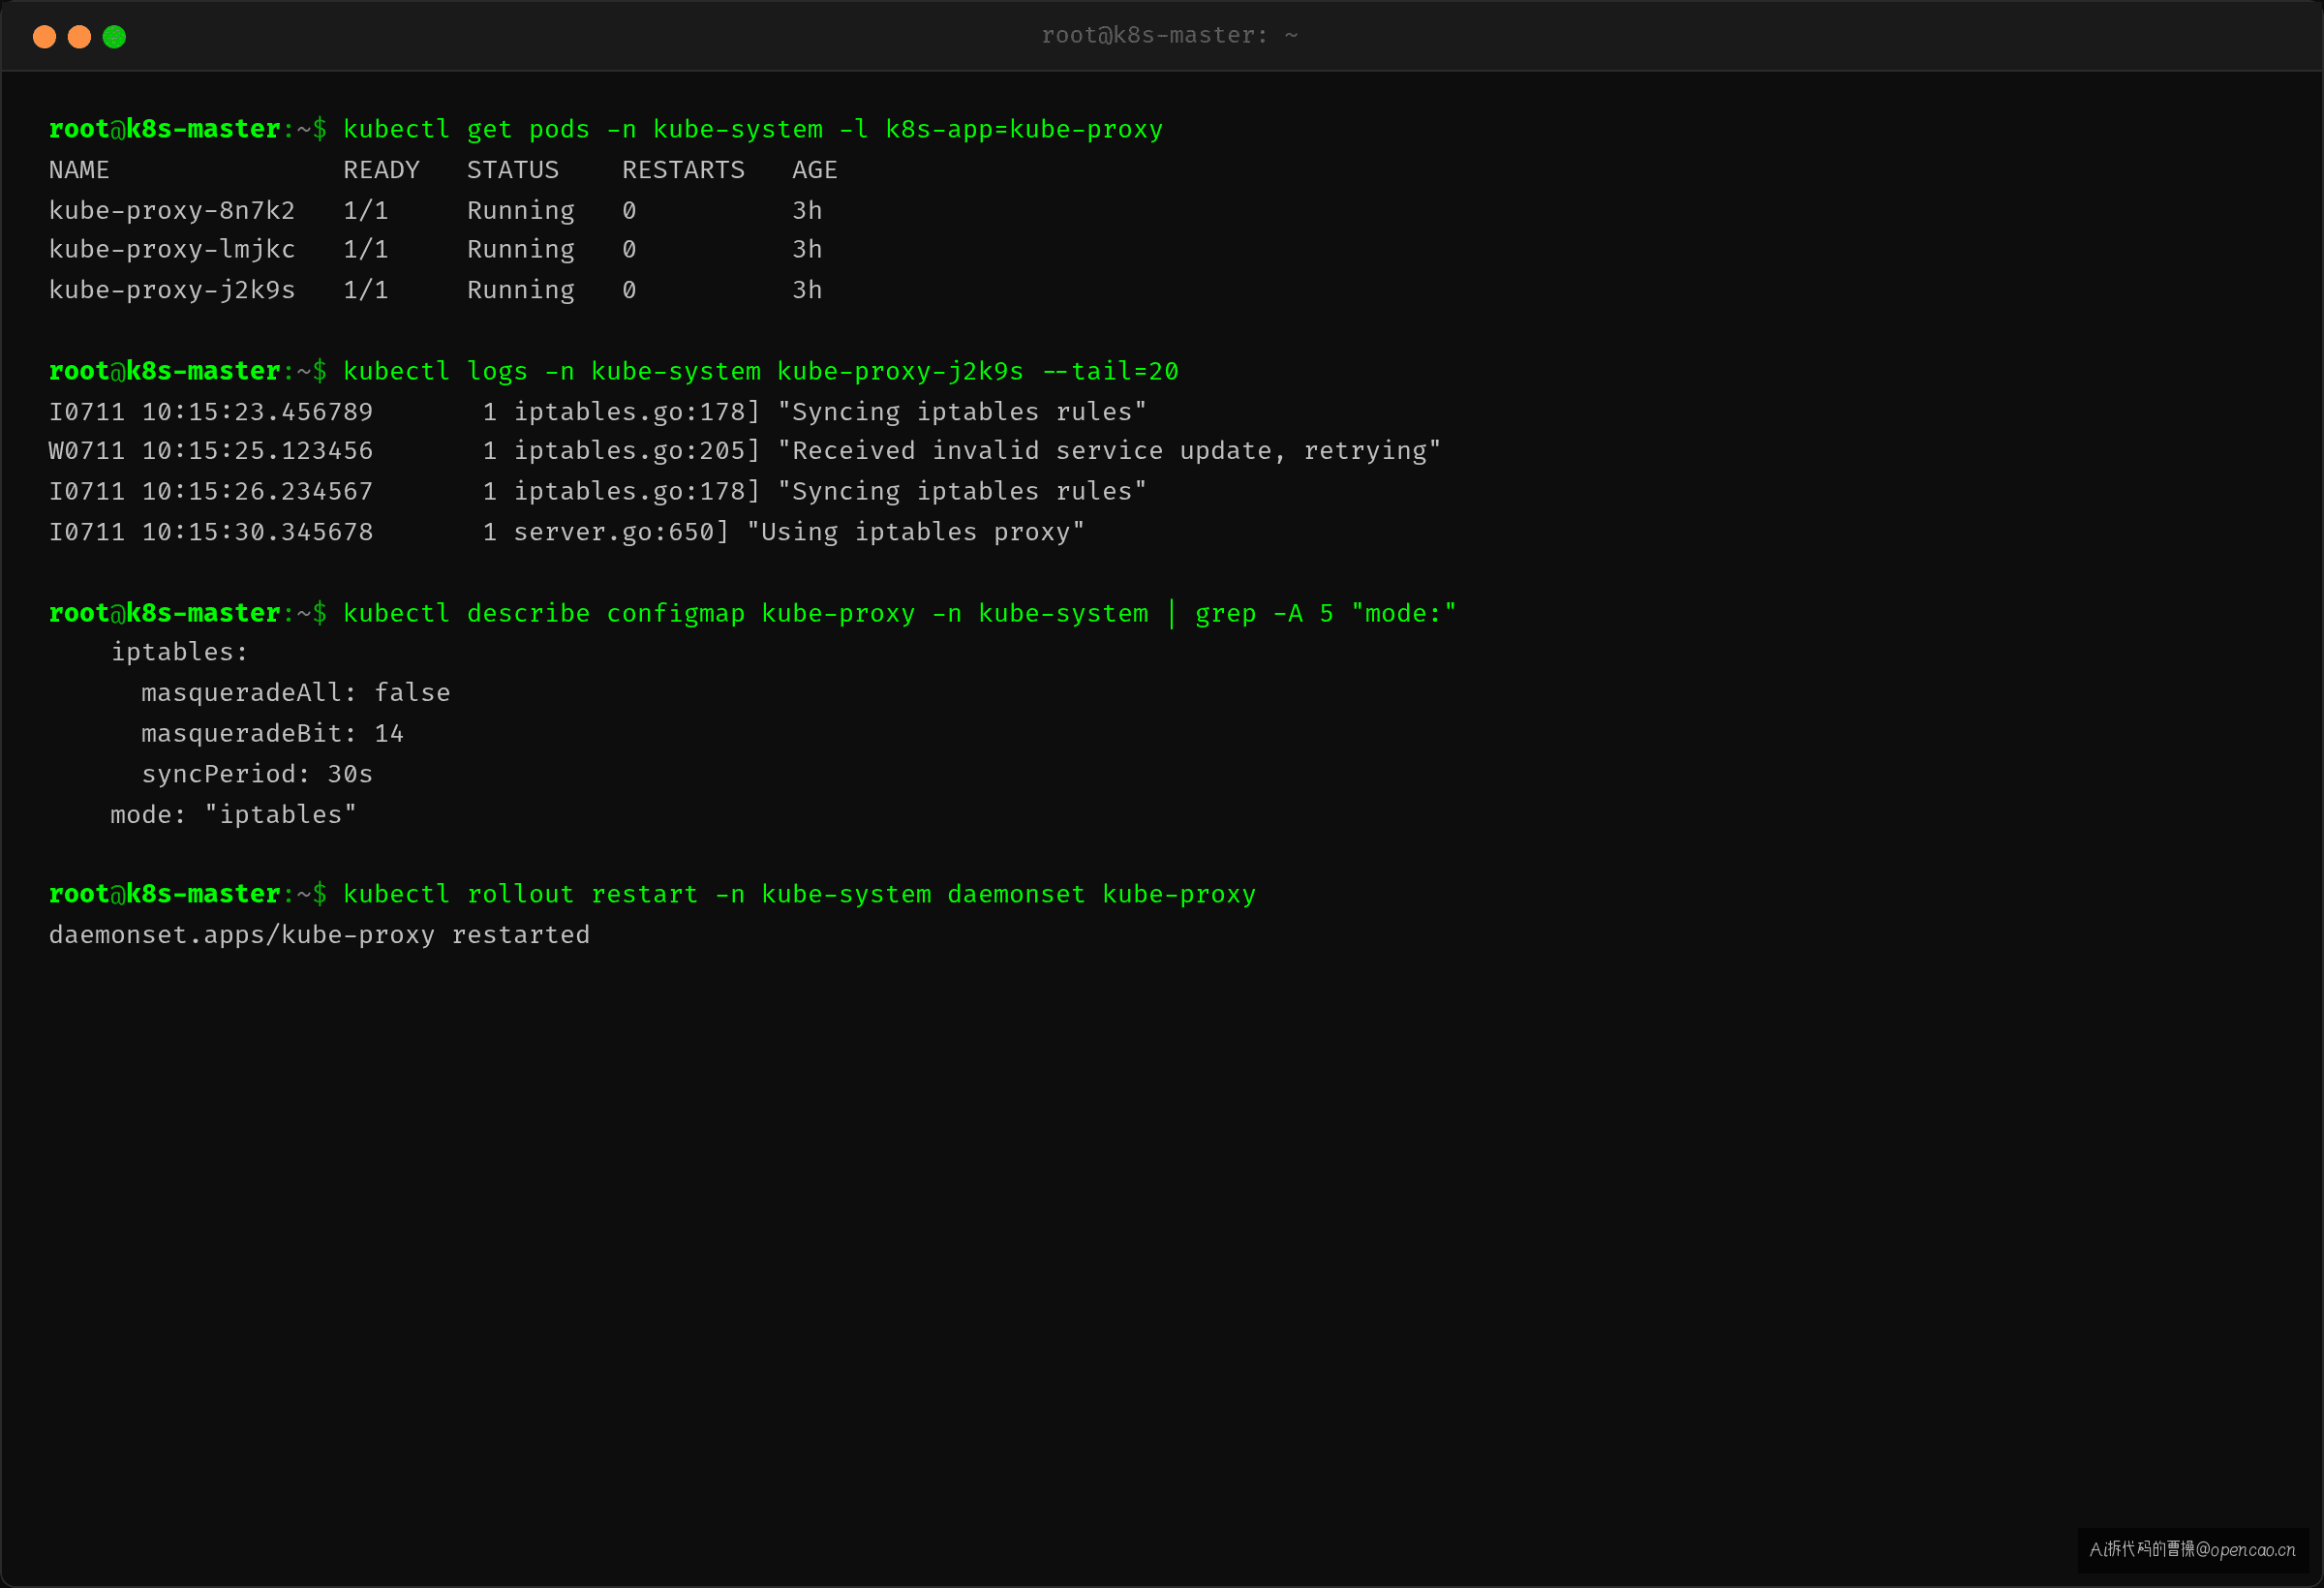Click the masqueradeAll: false line
The width and height of the screenshot is (2324, 1588).
tap(296, 693)
